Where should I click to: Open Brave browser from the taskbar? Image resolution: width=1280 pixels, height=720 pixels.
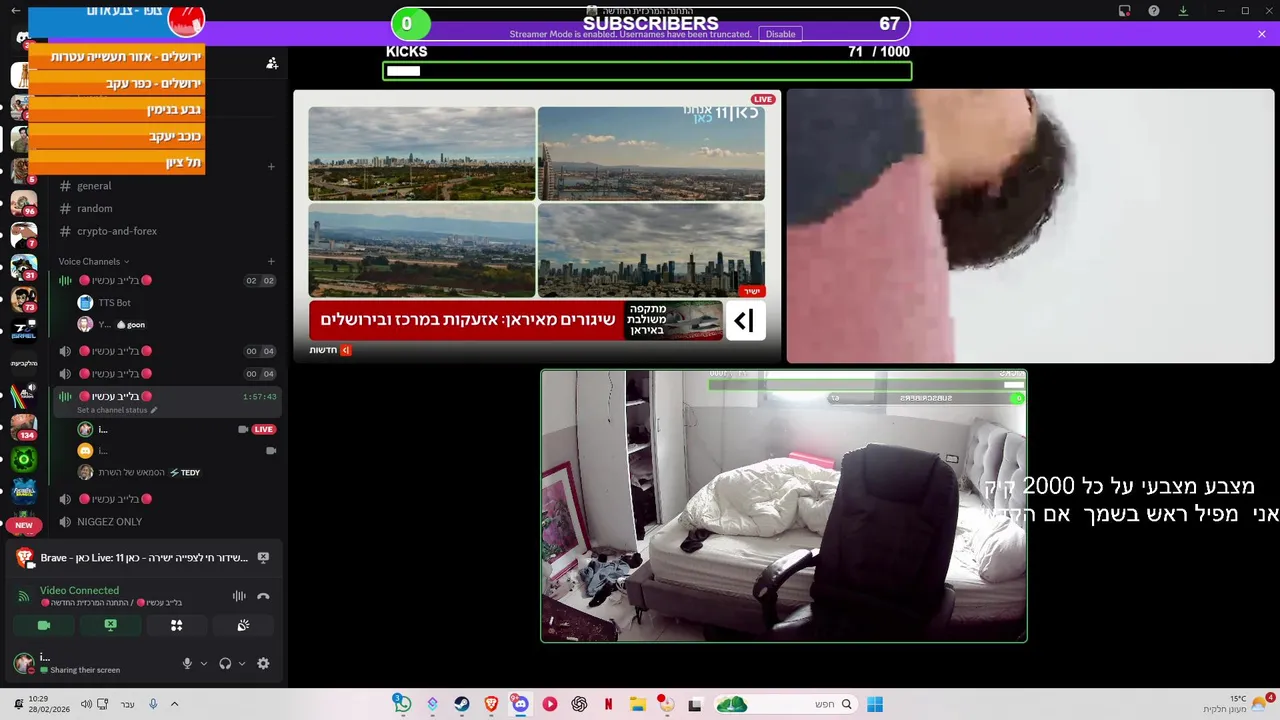pyautogui.click(x=491, y=704)
